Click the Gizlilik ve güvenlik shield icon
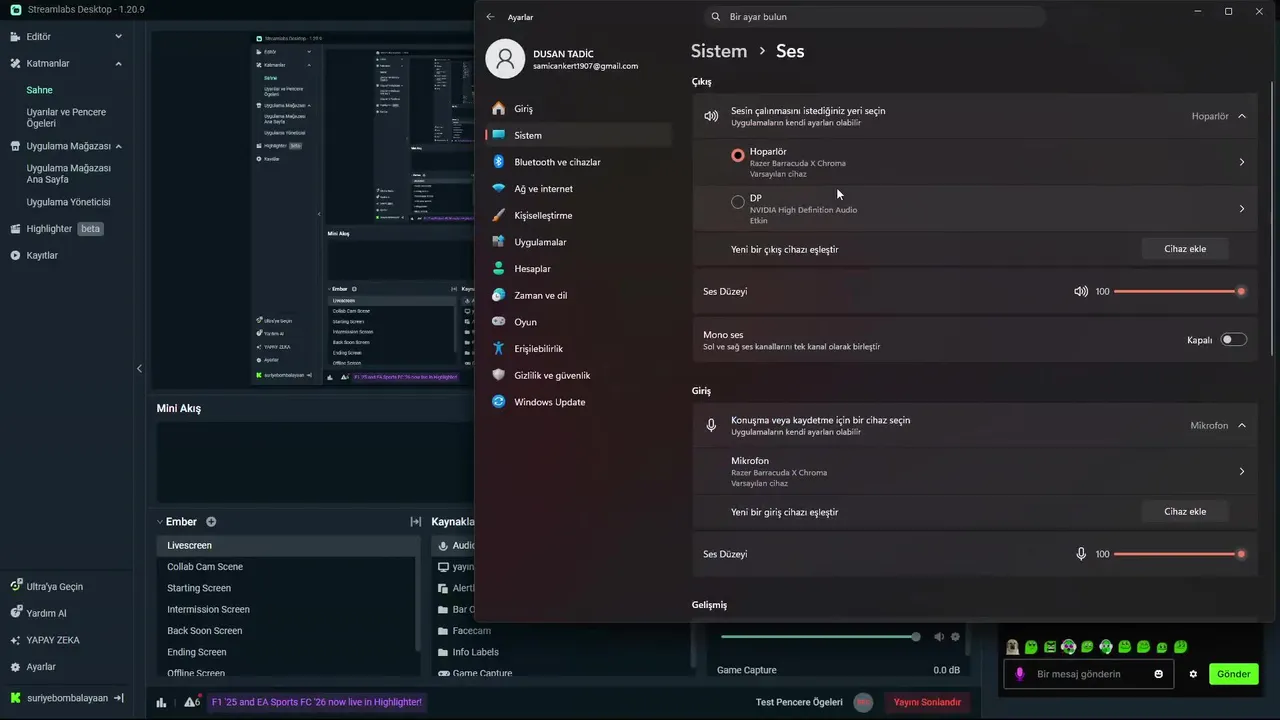The height and width of the screenshot is (720, 1280). coord(498,375)
